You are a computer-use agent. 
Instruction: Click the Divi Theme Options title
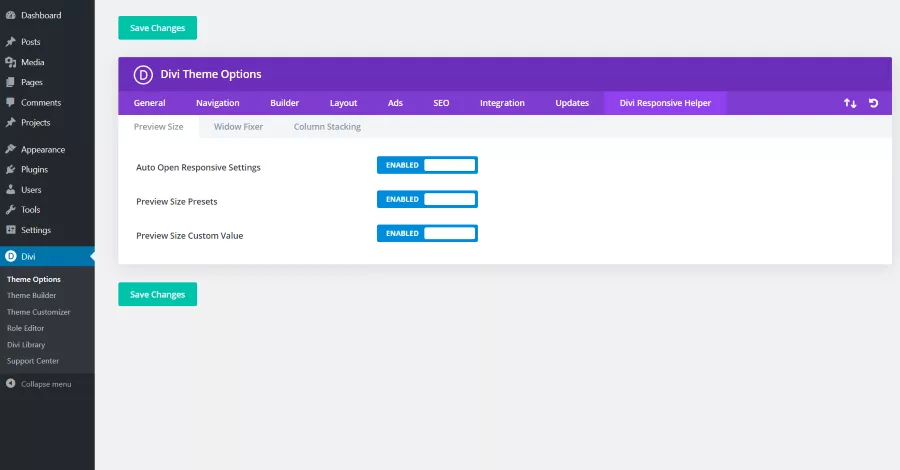pyautogui.click(x=211, y=74)
